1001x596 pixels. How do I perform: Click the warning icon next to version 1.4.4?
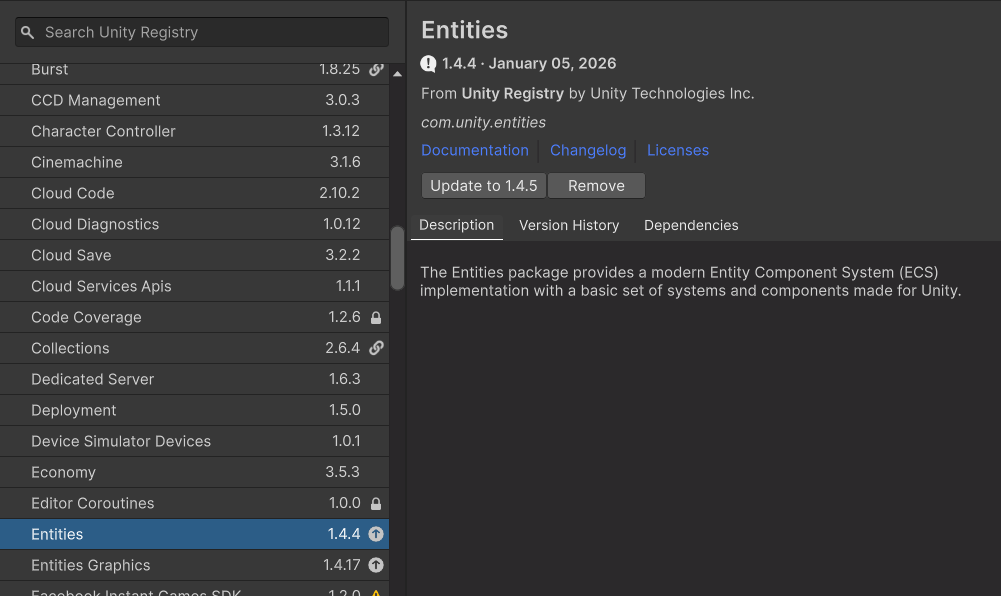[428, 64]
